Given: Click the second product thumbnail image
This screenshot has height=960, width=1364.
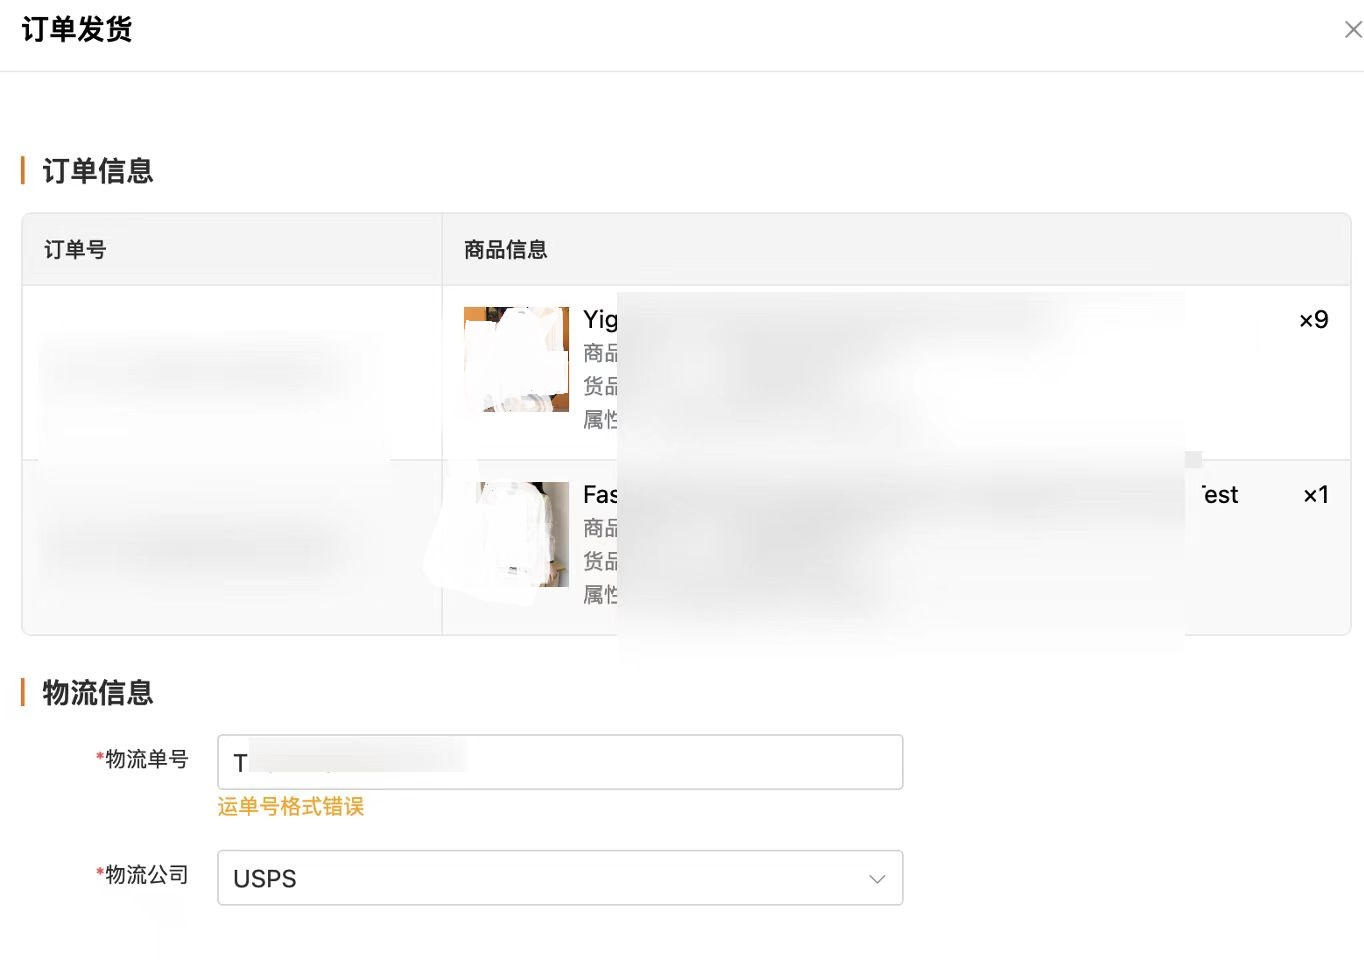Looking at the screenshot, I should click(x=516, y=534).
